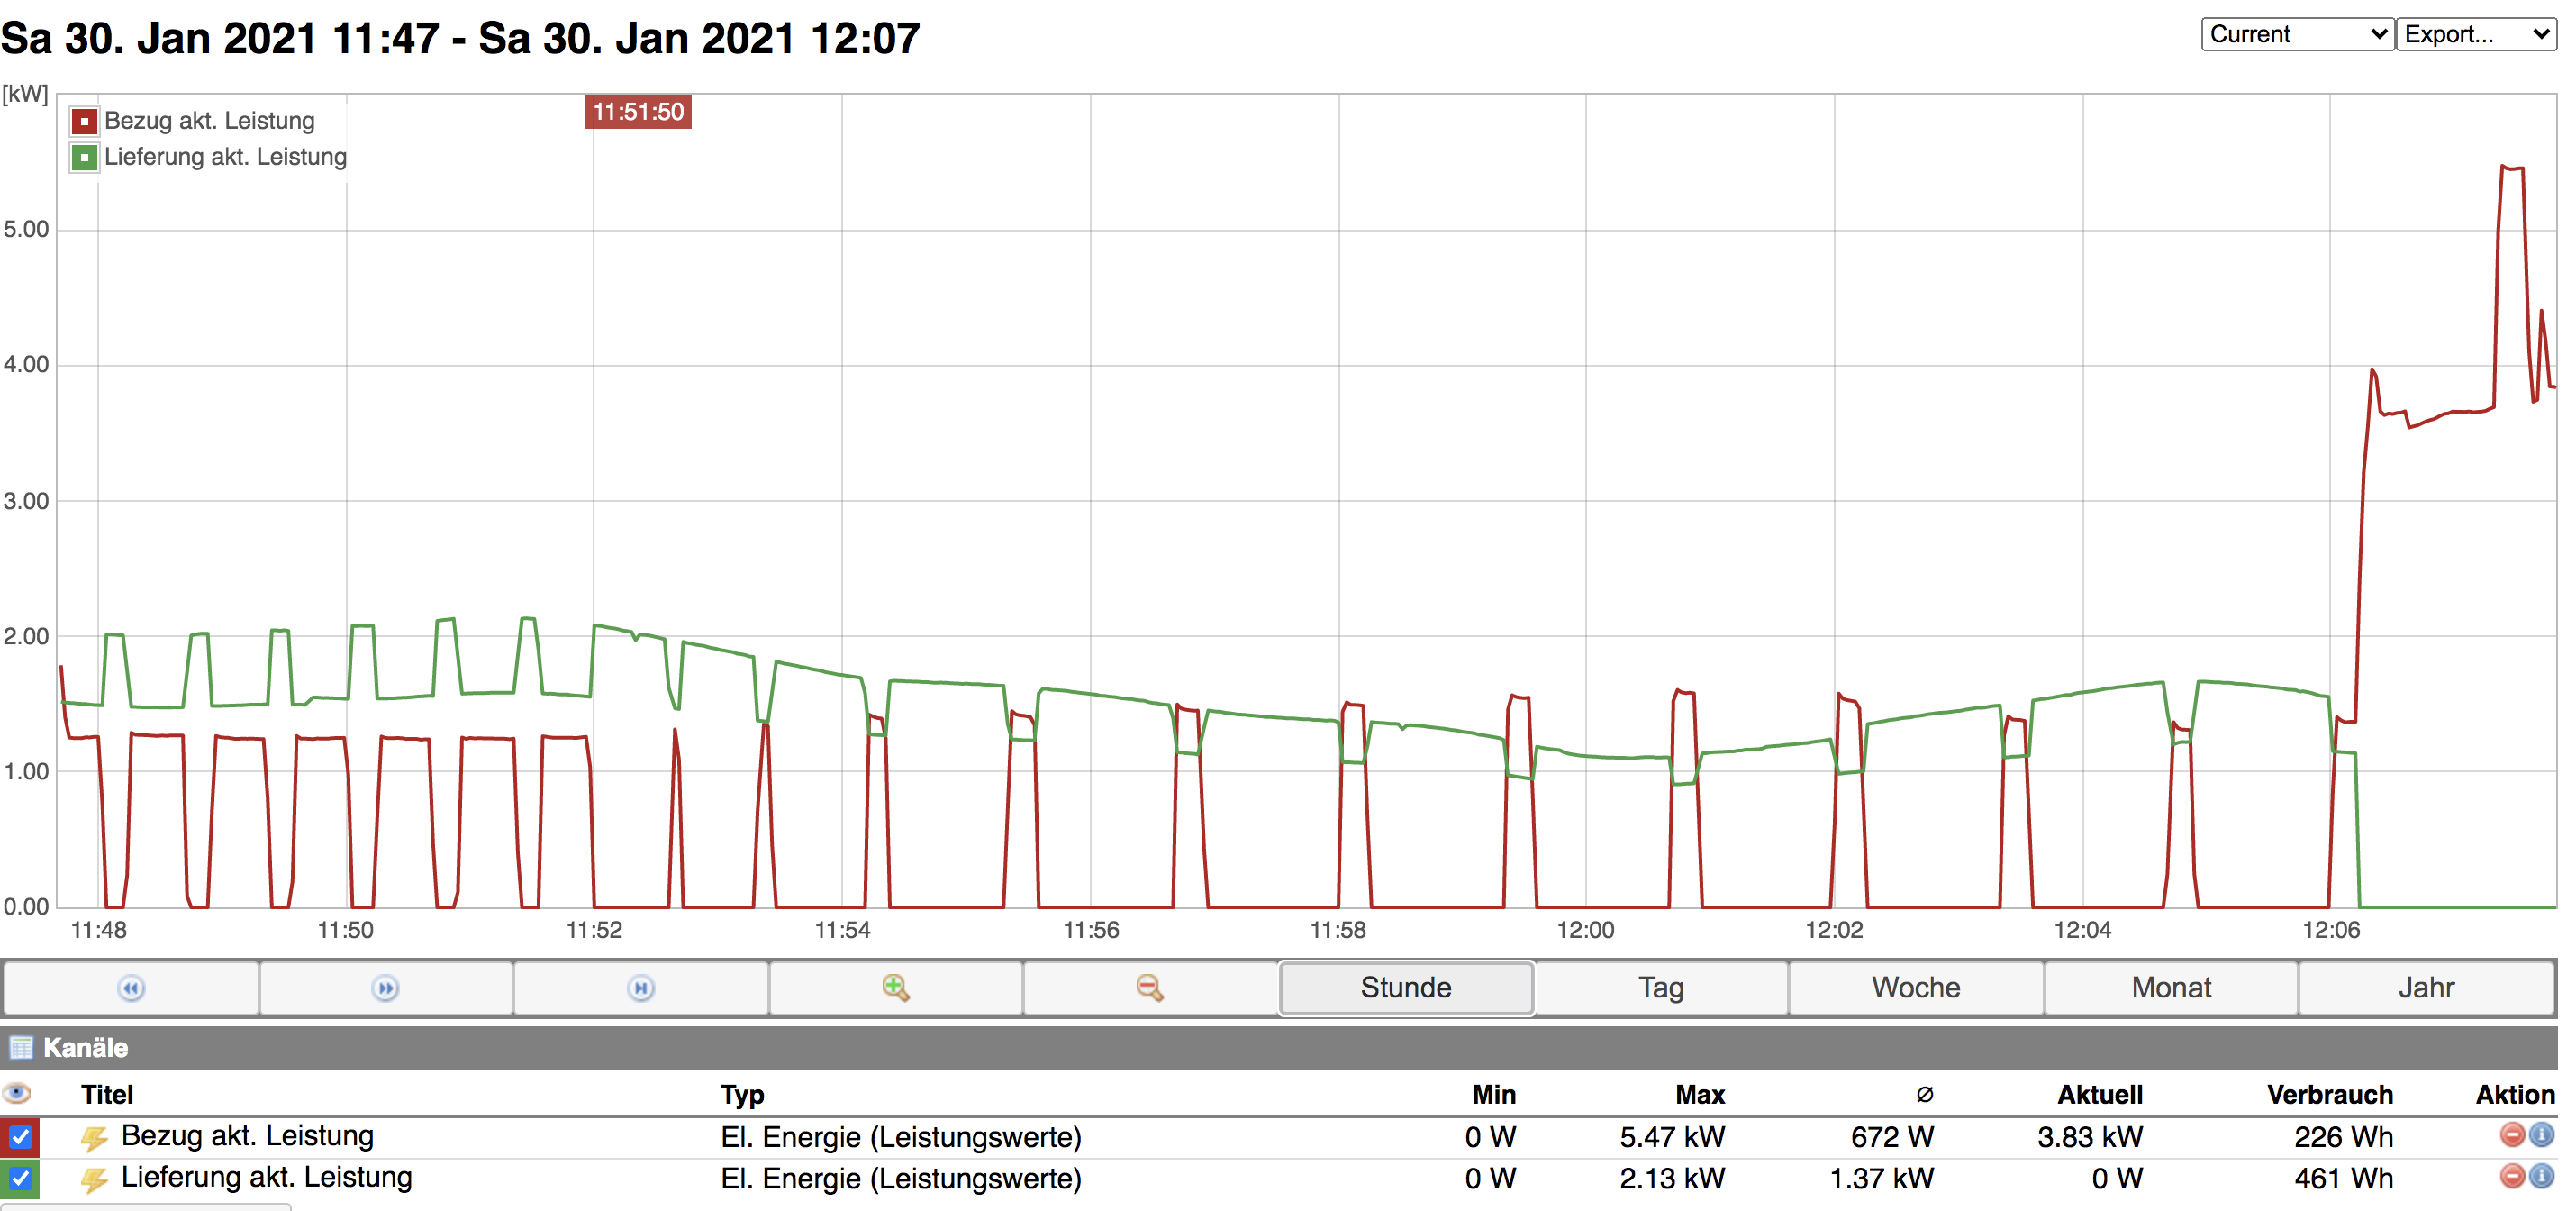
Task: Toggle all channels with the eye icon
Action: click(17, 1093)
